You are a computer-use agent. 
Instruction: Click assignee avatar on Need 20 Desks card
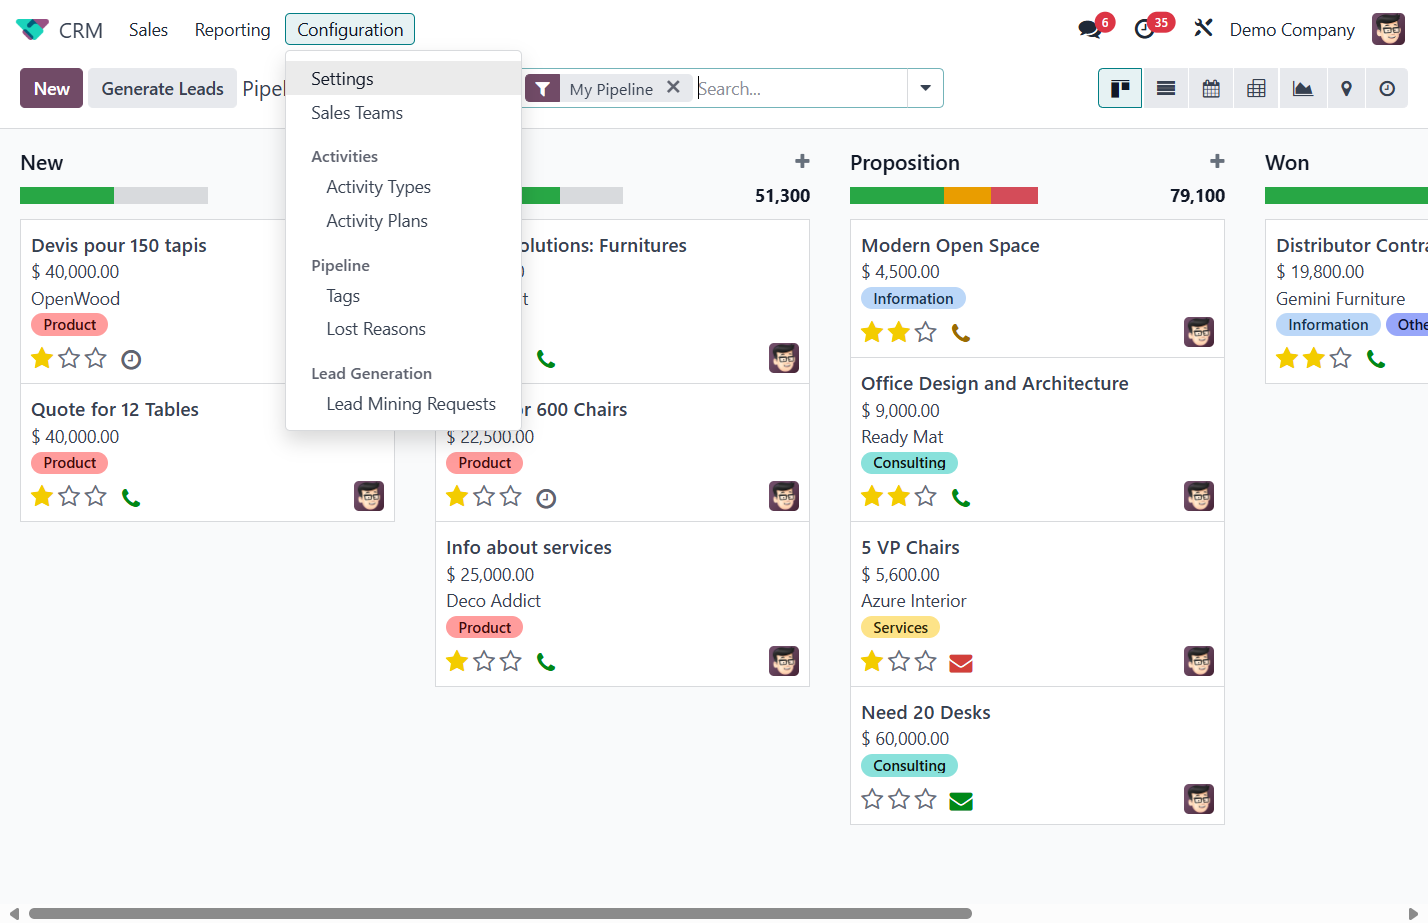(1199, 799)
